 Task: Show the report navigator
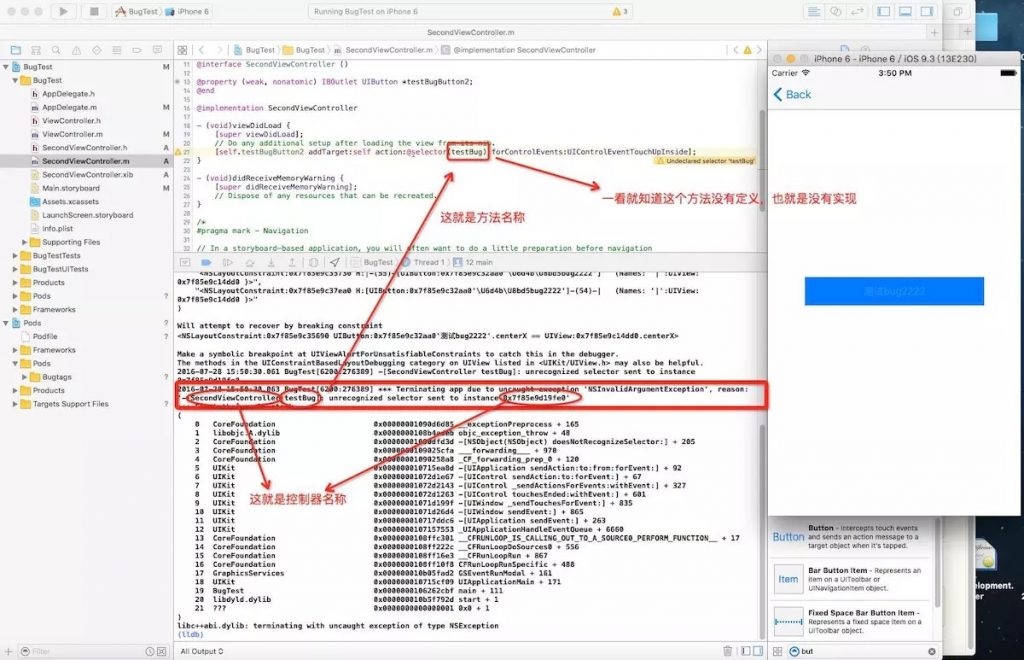[157, 50]
